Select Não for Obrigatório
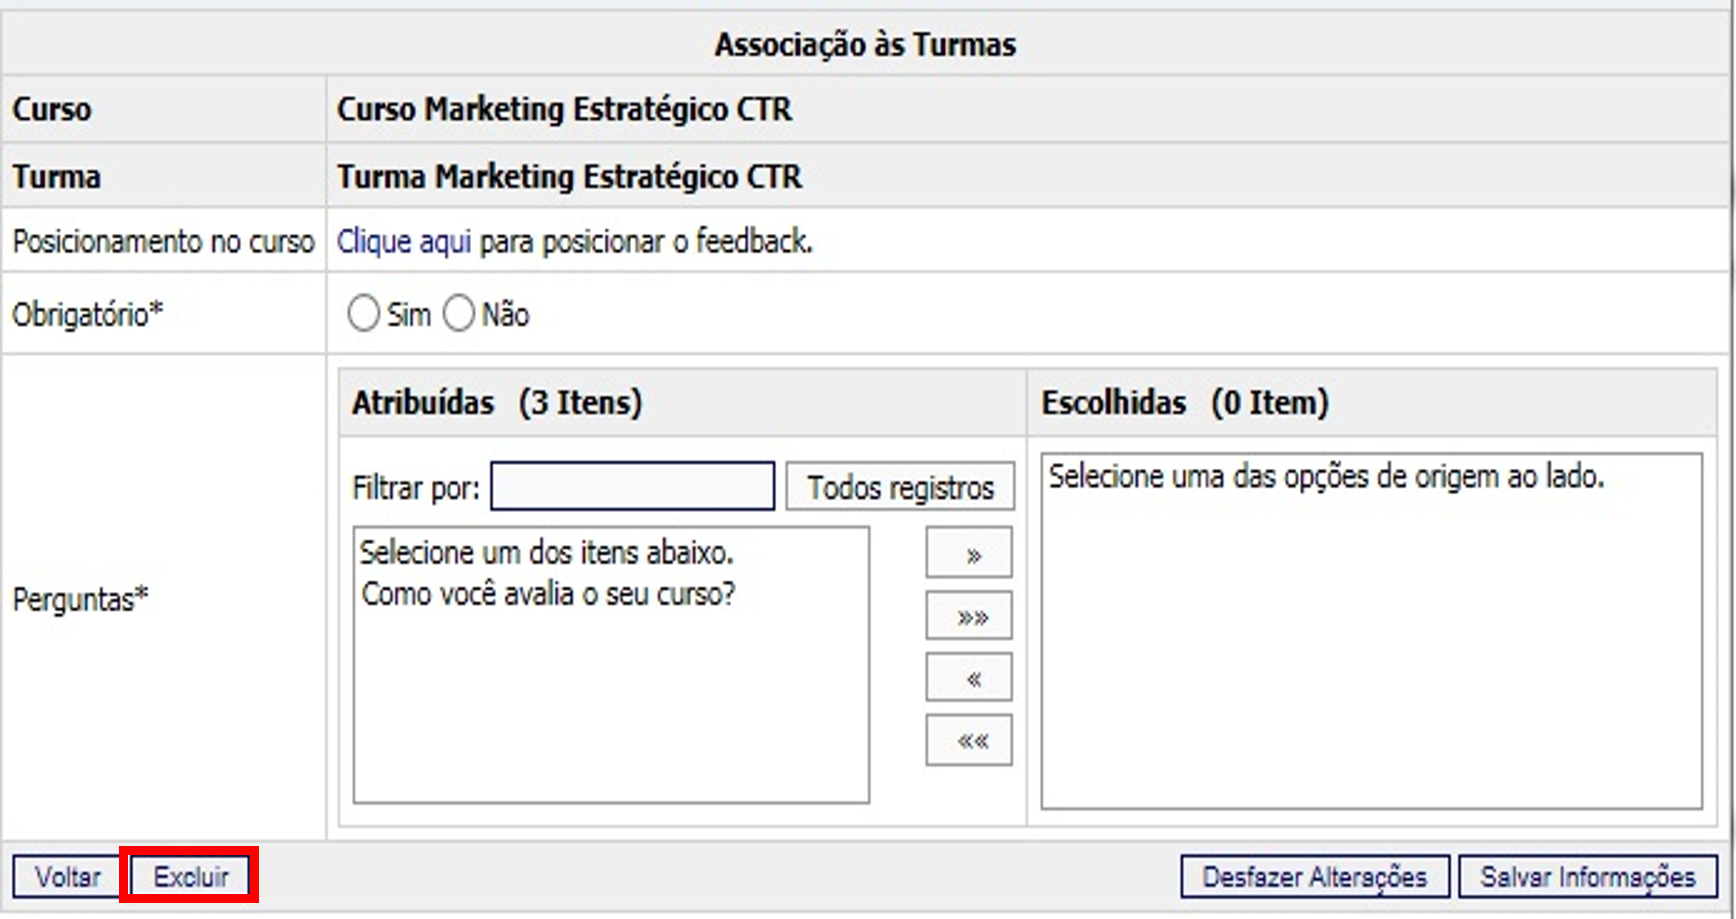The image size is (1736, 919). tap(459, 314)
